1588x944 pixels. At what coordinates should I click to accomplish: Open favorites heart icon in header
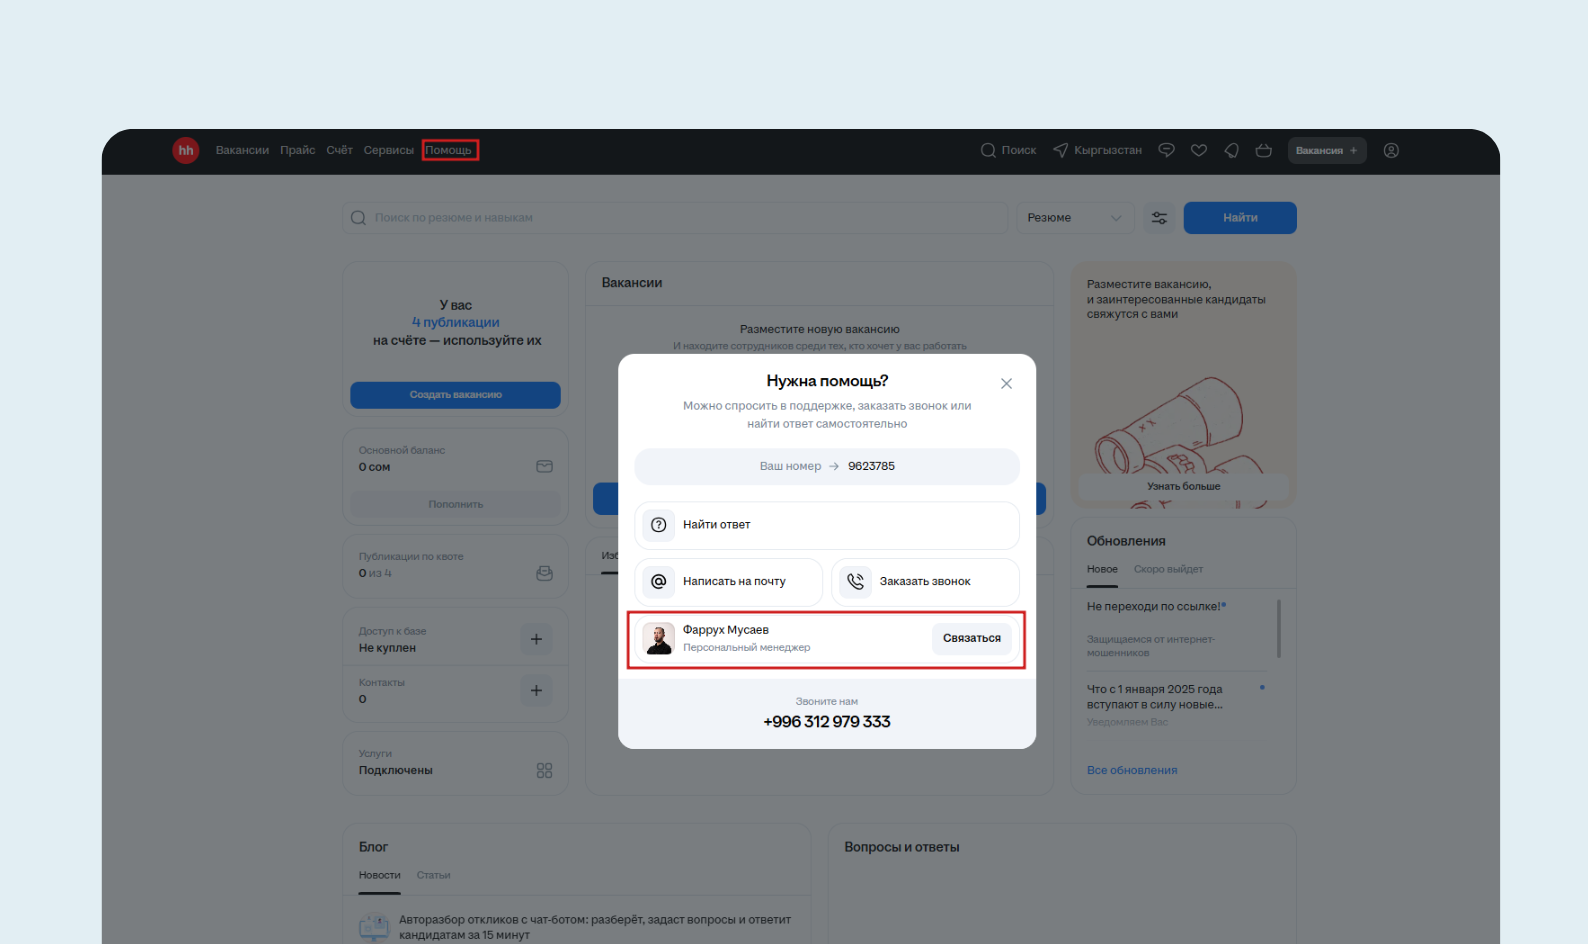point(1199,150)
